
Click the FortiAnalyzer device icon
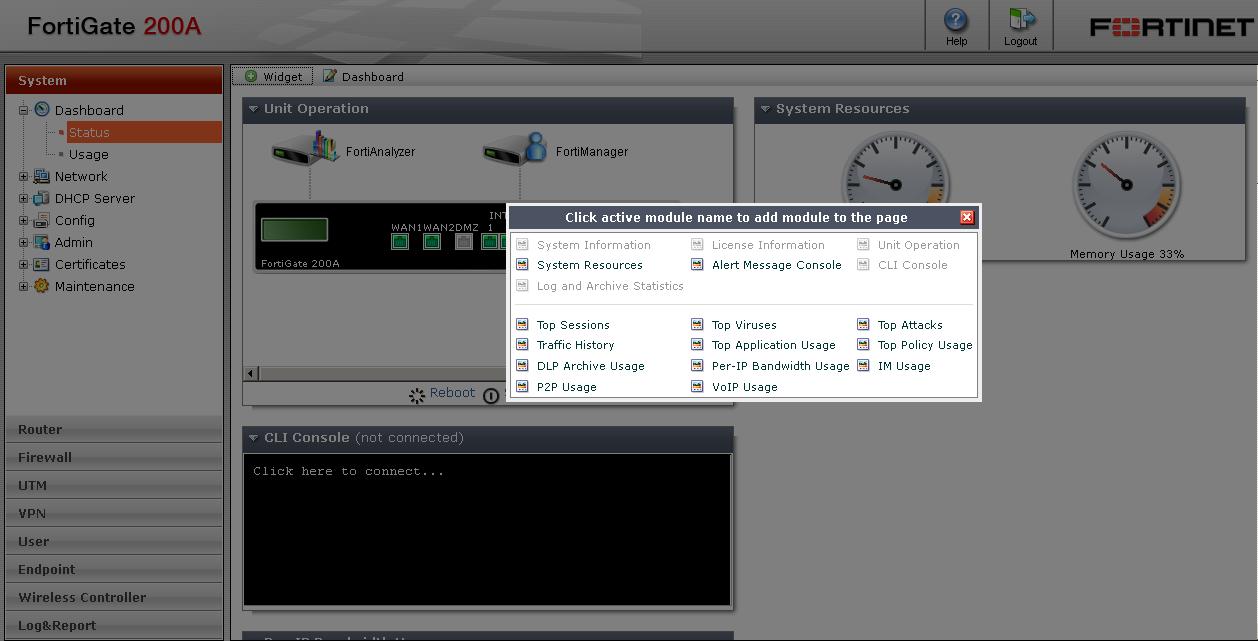point(307,148)
